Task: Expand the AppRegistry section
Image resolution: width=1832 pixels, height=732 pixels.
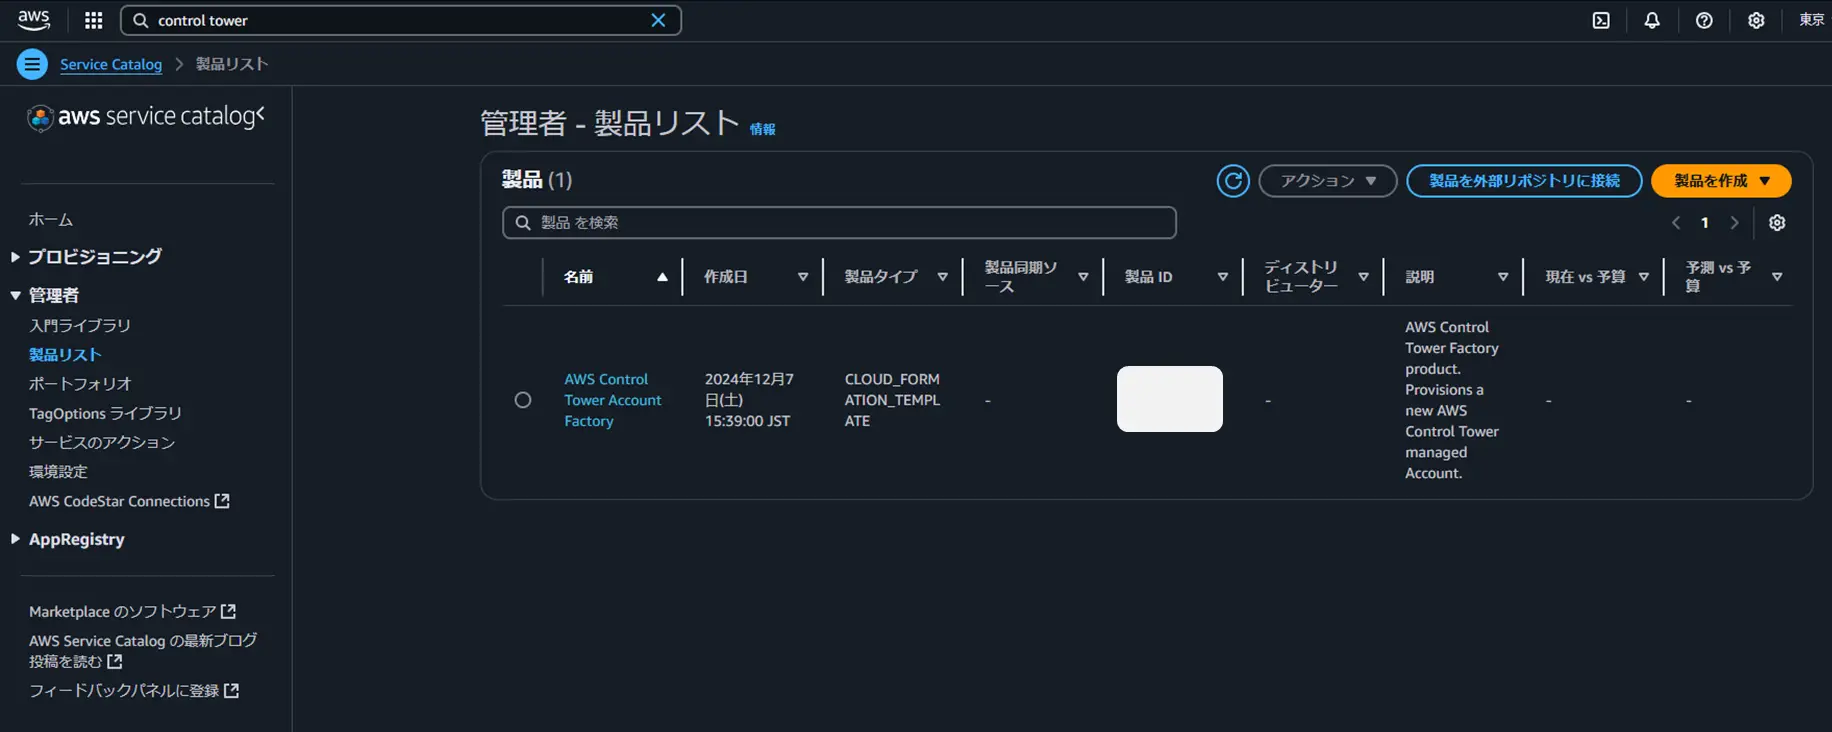Action: click(68, 539)
